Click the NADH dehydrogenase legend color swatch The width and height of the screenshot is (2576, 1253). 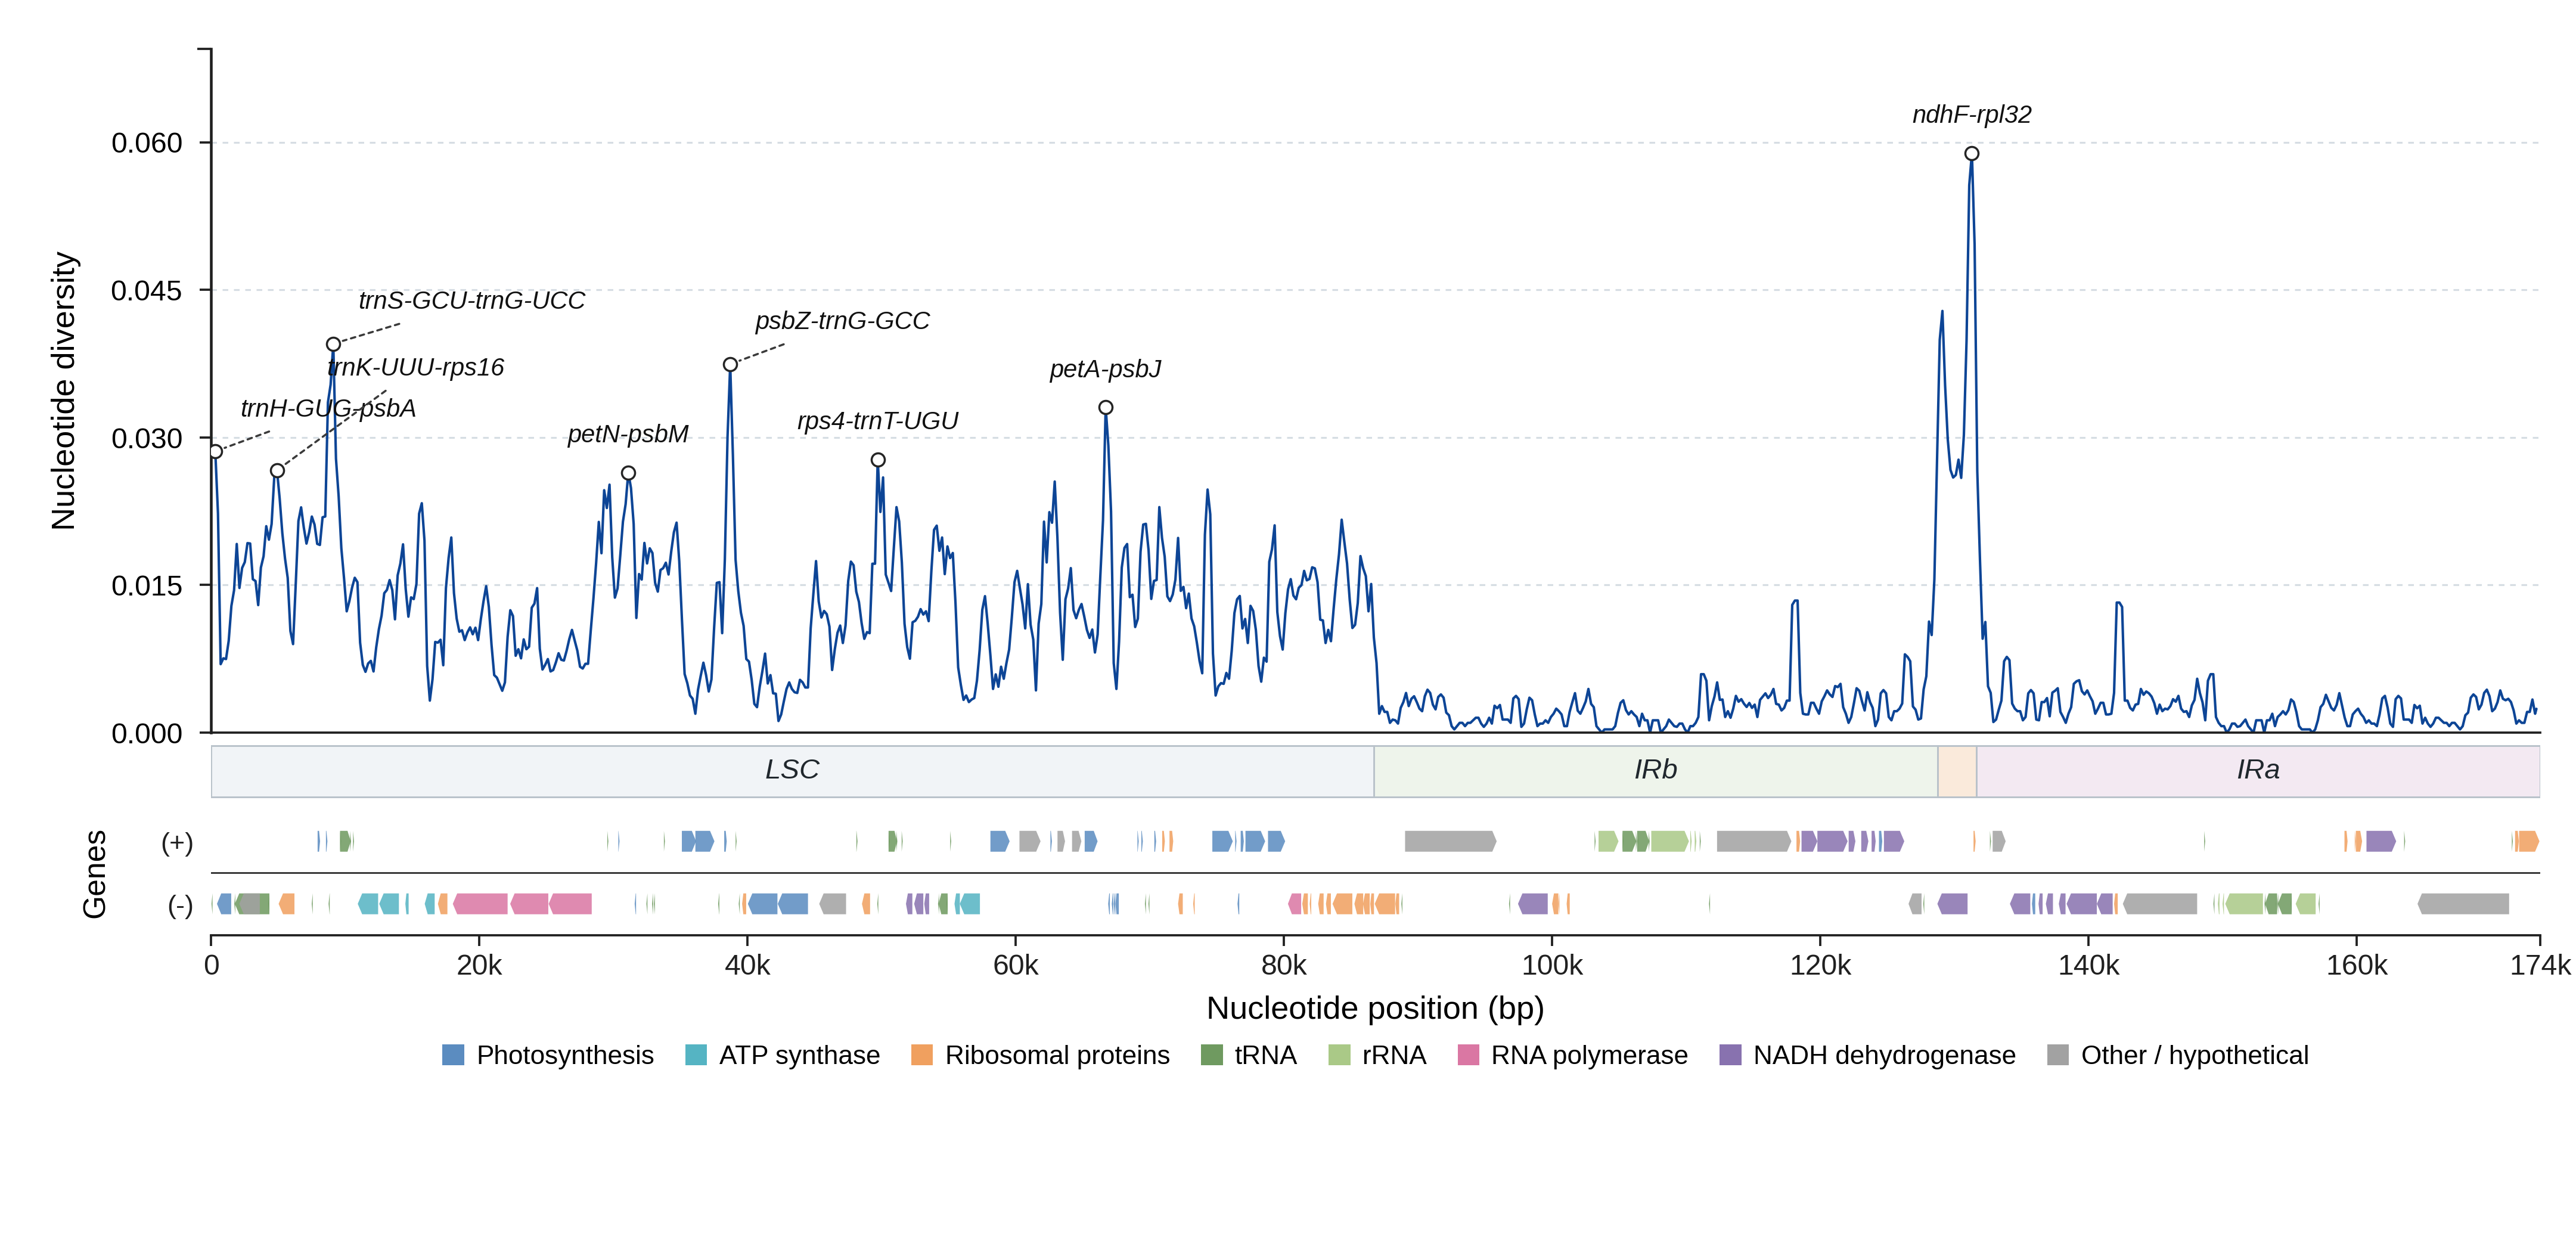click(1730, 1054)
